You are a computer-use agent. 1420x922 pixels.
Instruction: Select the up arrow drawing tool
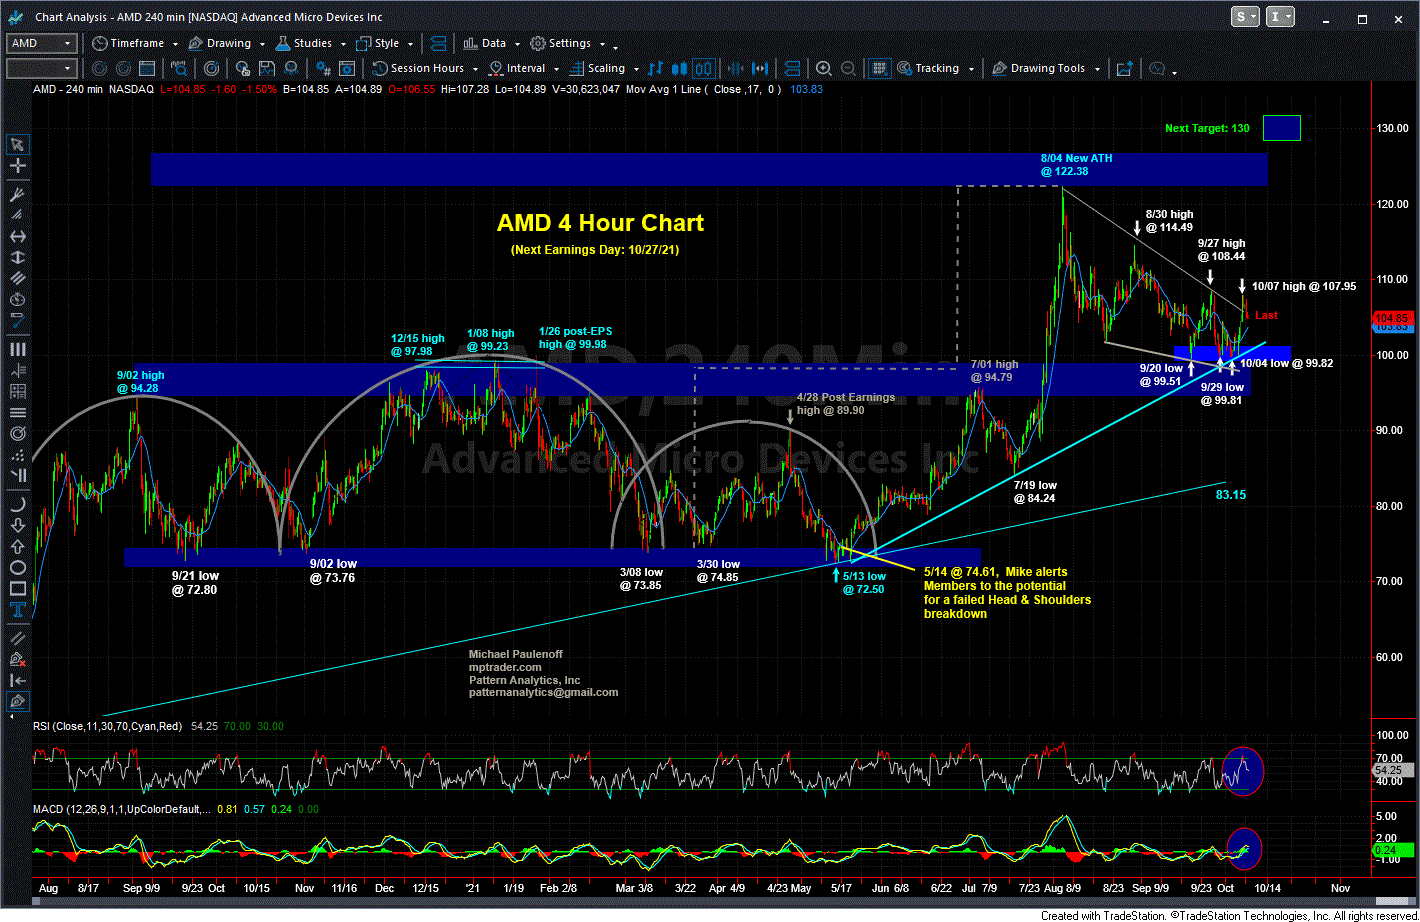pos(18,548)
